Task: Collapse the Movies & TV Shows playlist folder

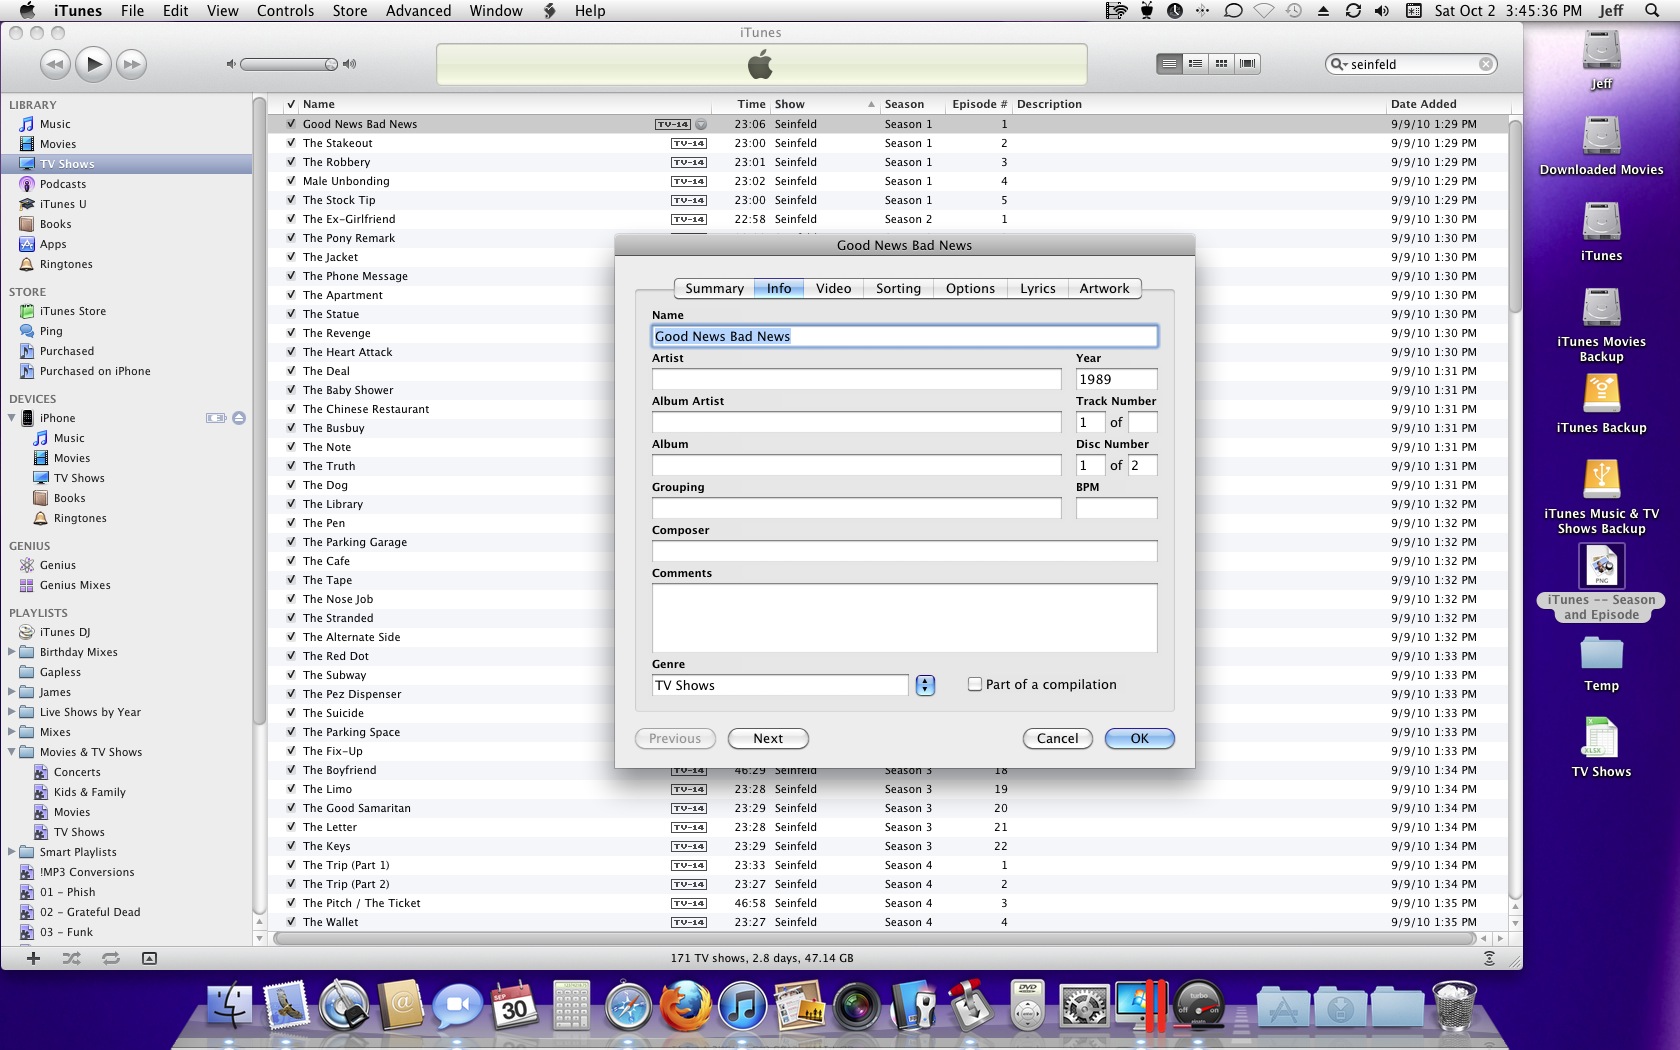Action: (10, 752)
